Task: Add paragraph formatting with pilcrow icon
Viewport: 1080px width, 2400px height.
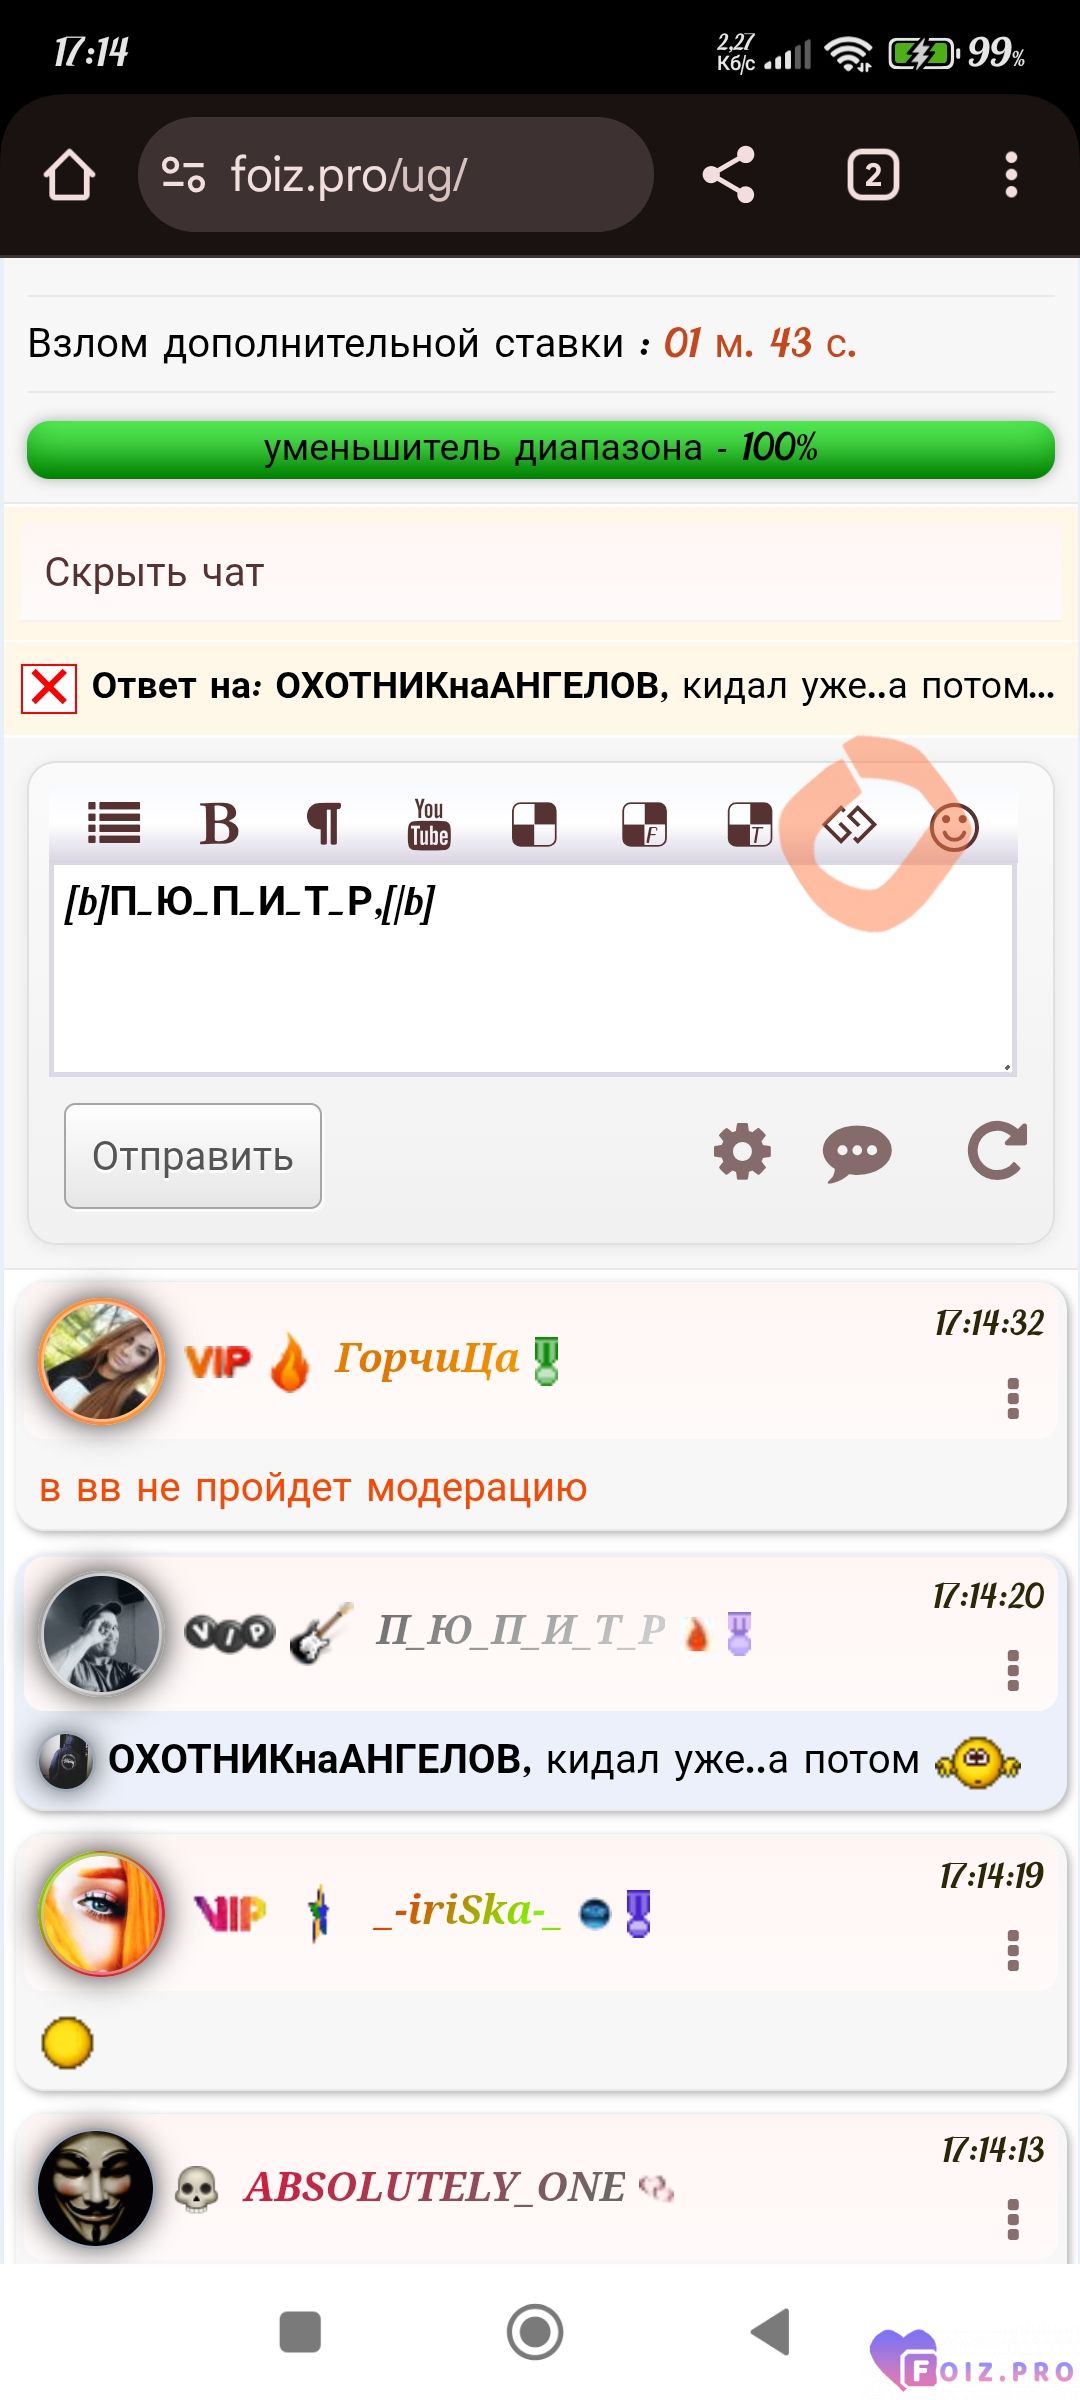Action: point(323,825)
